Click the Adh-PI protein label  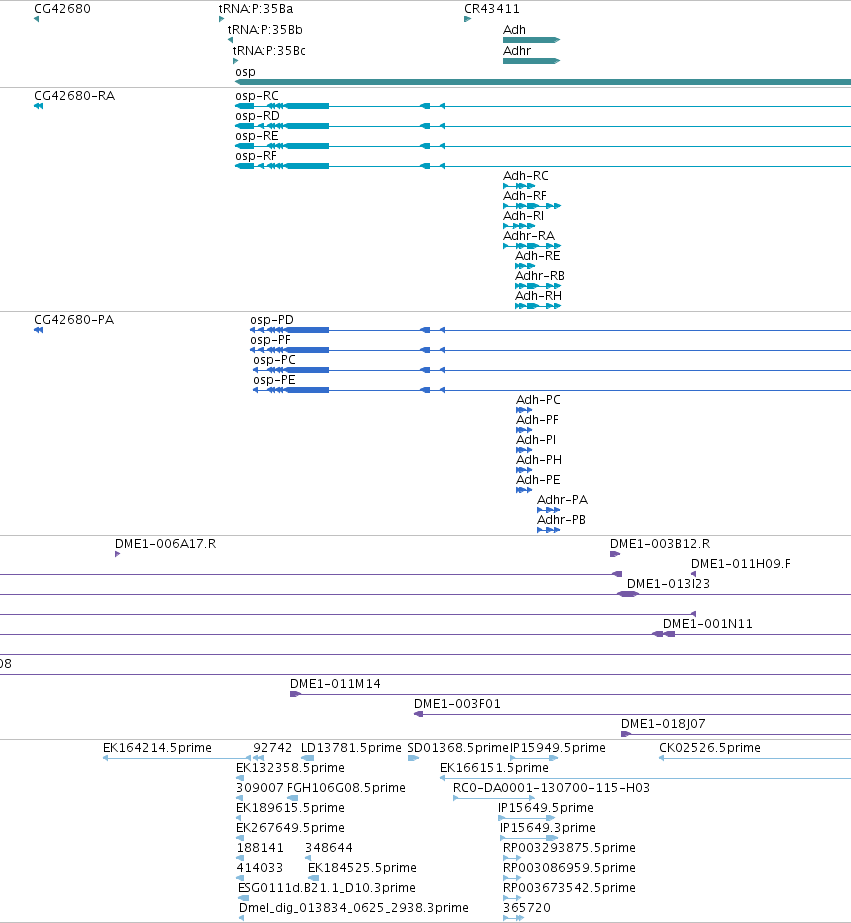[536, 440]
